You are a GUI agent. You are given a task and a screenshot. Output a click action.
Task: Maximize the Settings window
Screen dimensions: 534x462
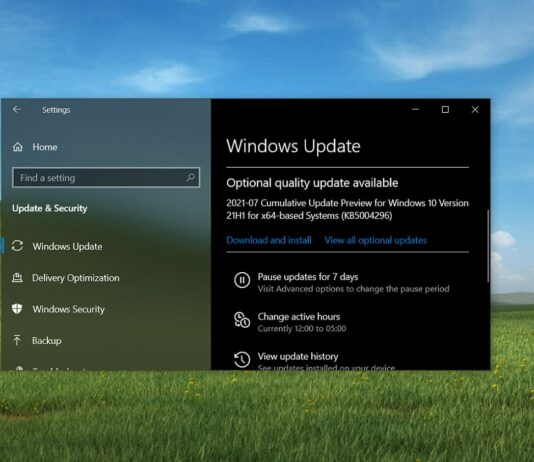[445, 109]
